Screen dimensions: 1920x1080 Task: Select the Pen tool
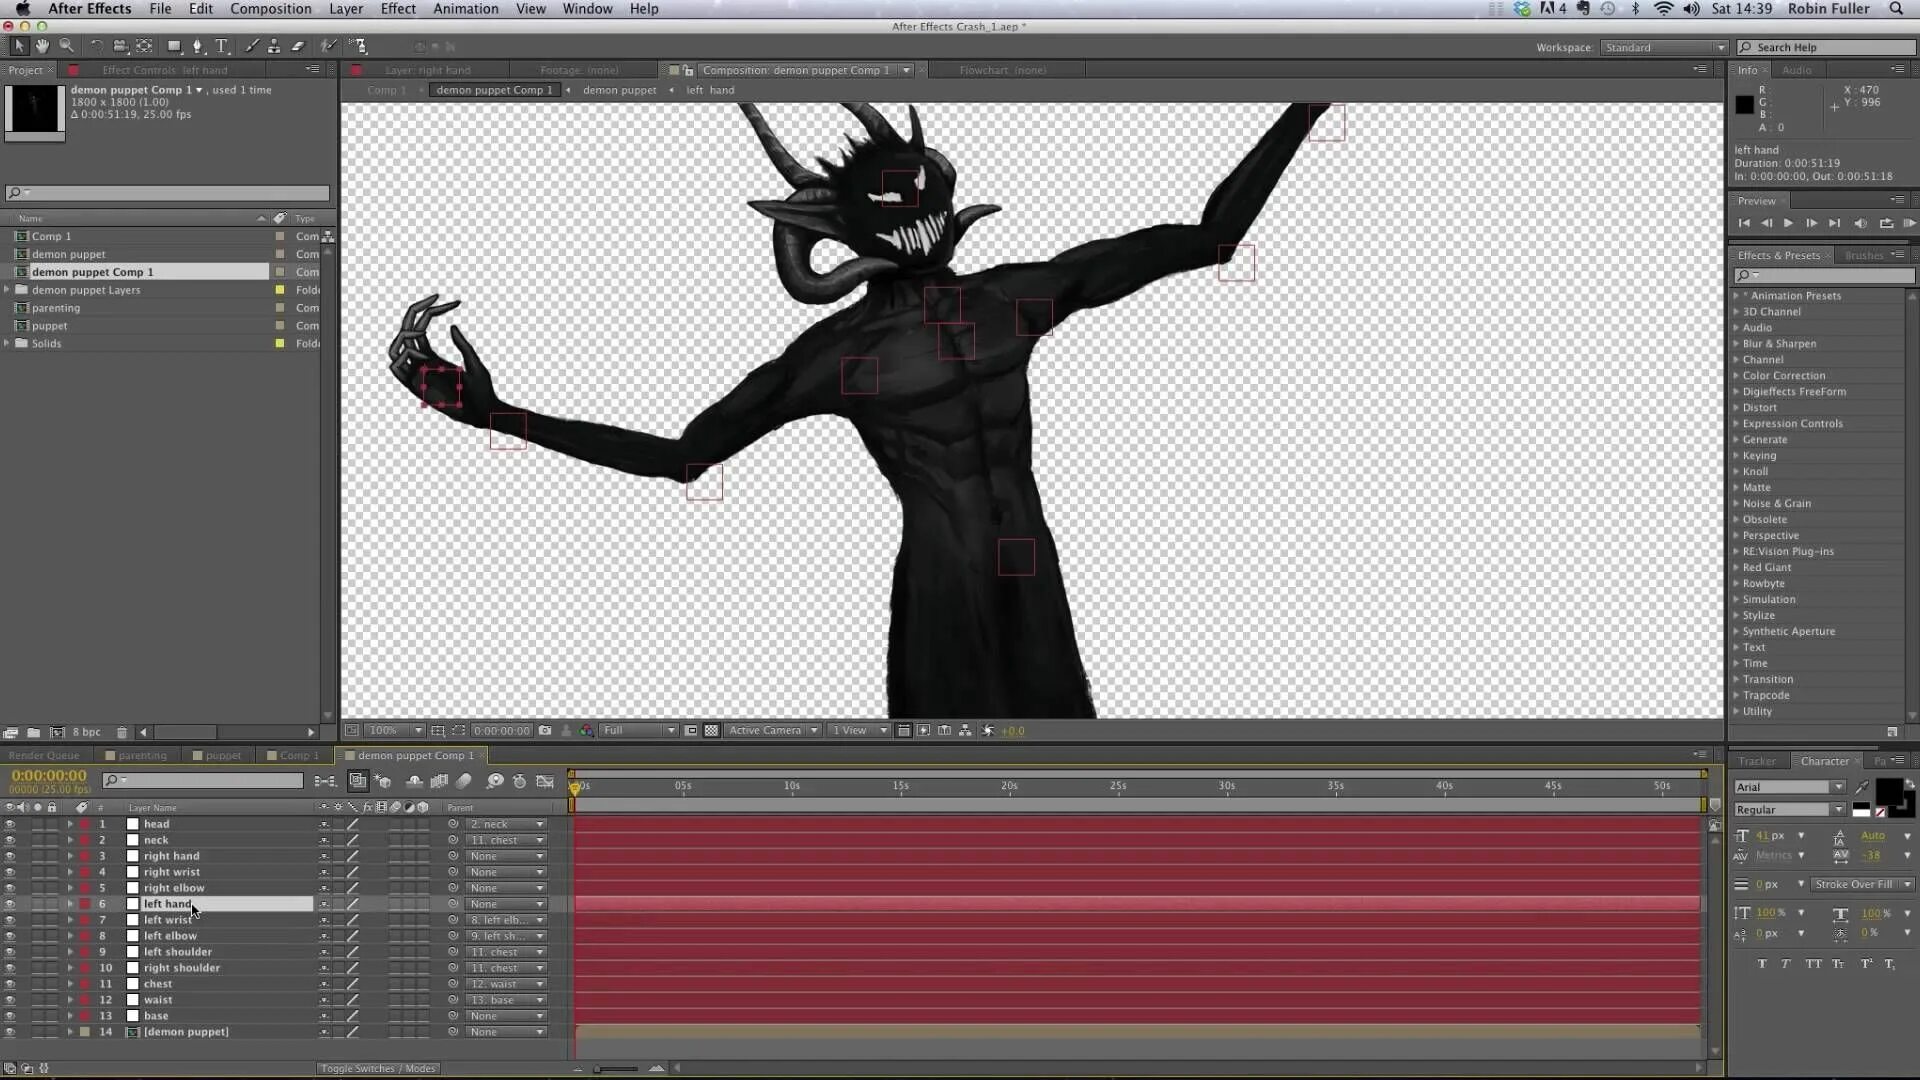pos(197,46)
